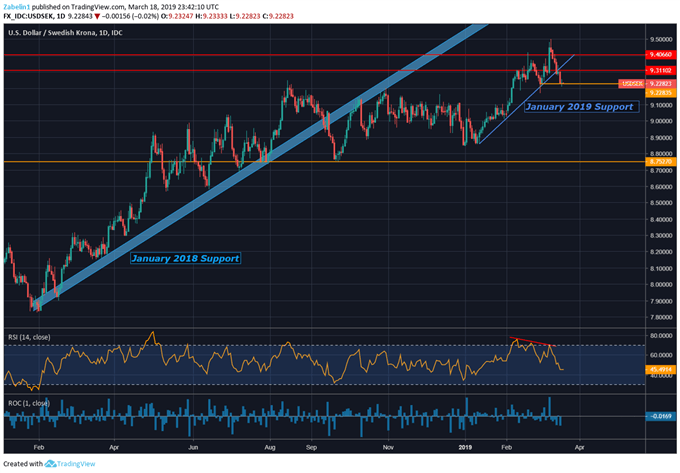Click the red RSI divergence trendline
The height and width of the screenshot is (473, 680).
click(533, 341)
